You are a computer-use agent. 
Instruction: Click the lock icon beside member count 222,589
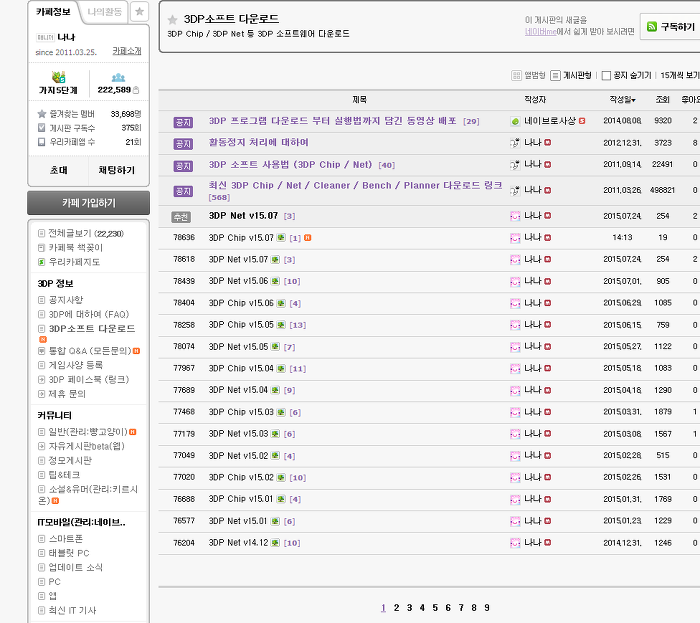pyautogui.click(x=136, y=90)
